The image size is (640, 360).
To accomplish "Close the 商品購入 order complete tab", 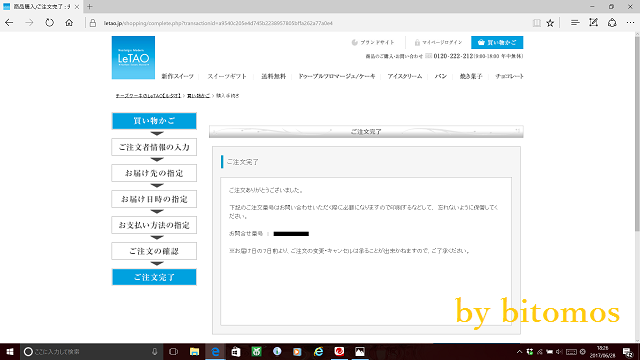I will [77, 7].
